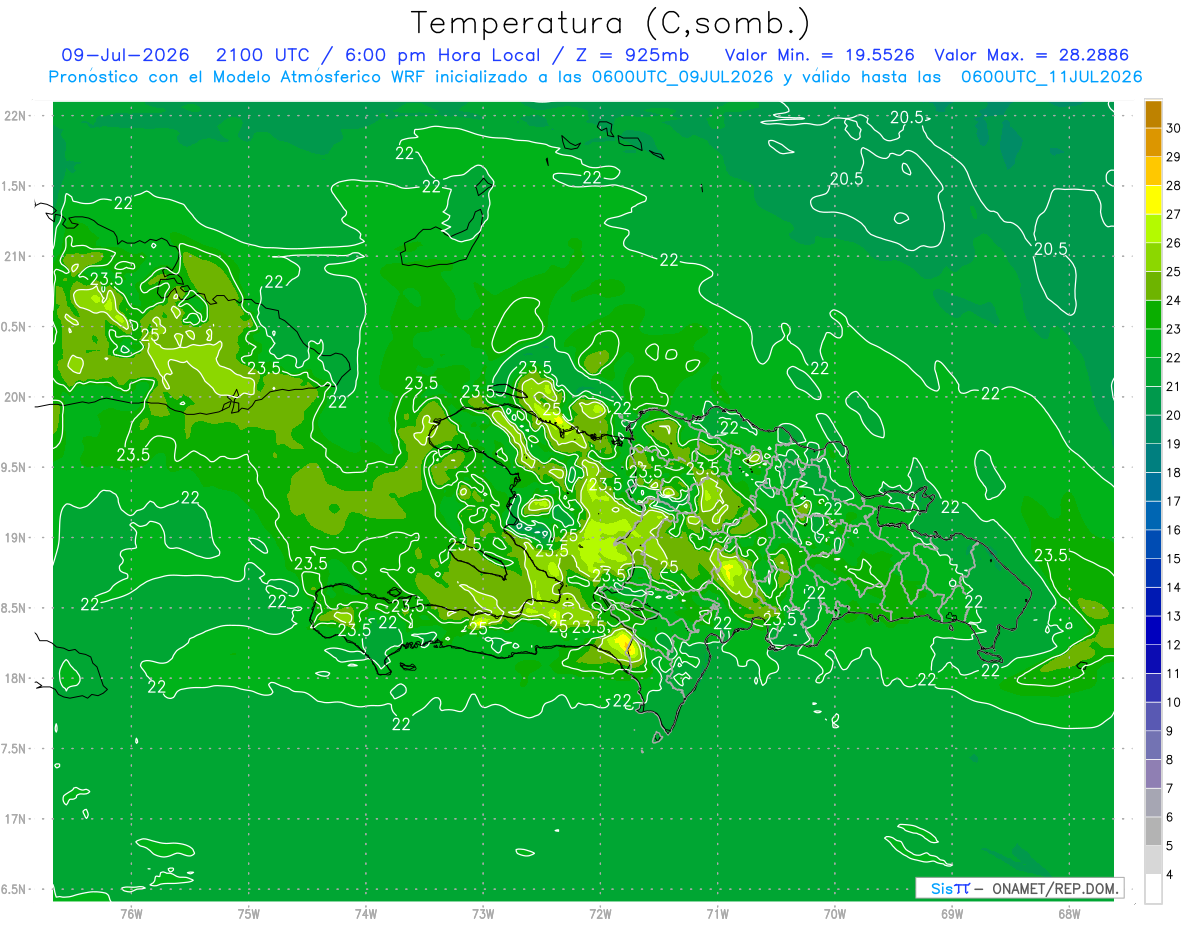The height and width of the screenshot is (927, 1200).
Task: Click the '28' colorbar scale label
Action: [1173, 186]
